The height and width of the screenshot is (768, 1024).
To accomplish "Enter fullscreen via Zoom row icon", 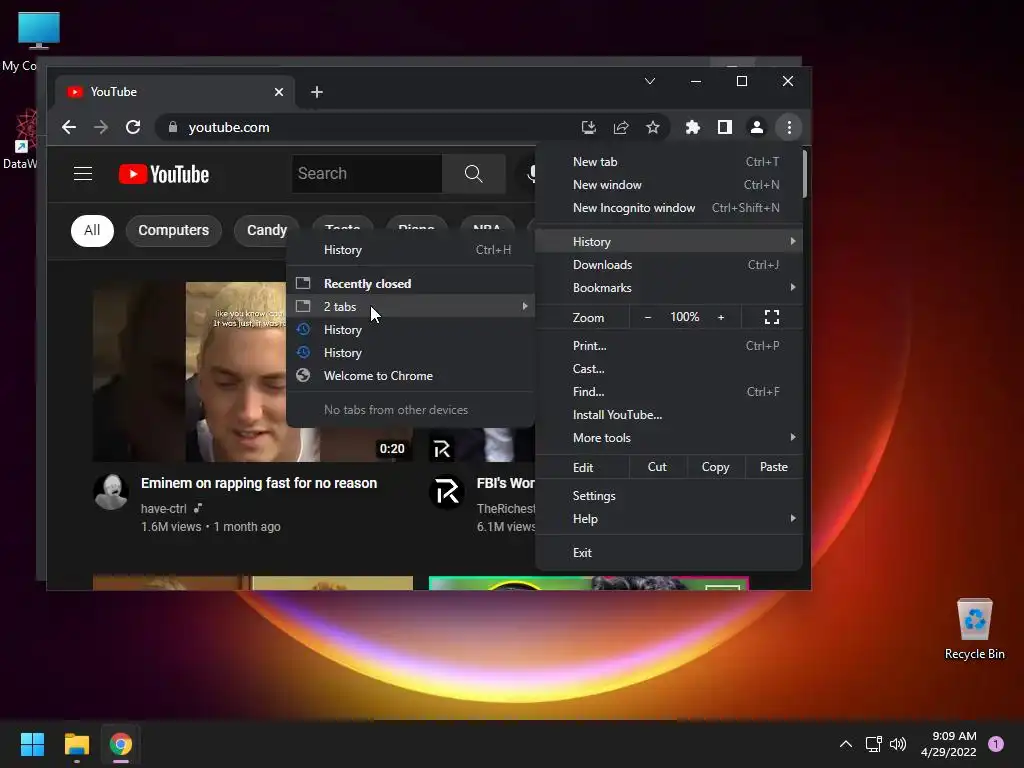I will [772, 317].
